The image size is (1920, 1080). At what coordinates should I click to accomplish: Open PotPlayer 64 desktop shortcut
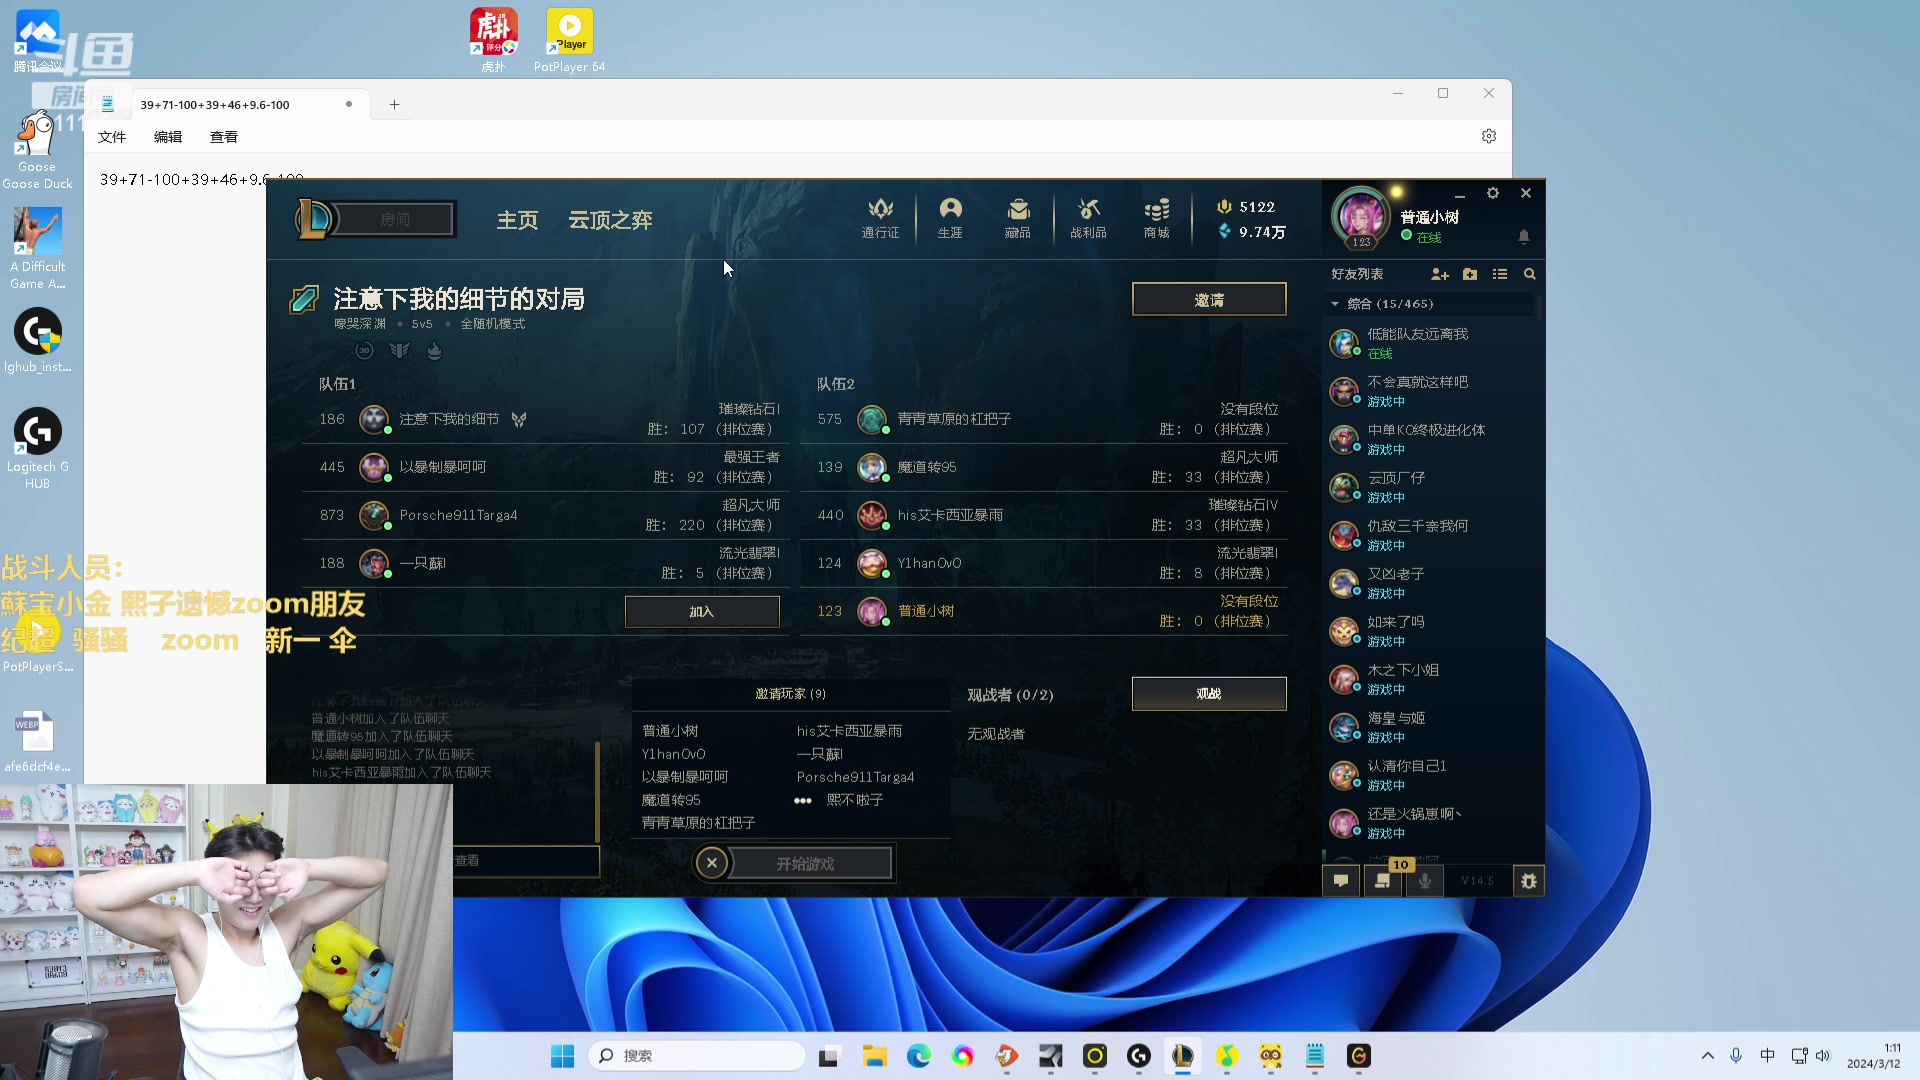(570, 40)
